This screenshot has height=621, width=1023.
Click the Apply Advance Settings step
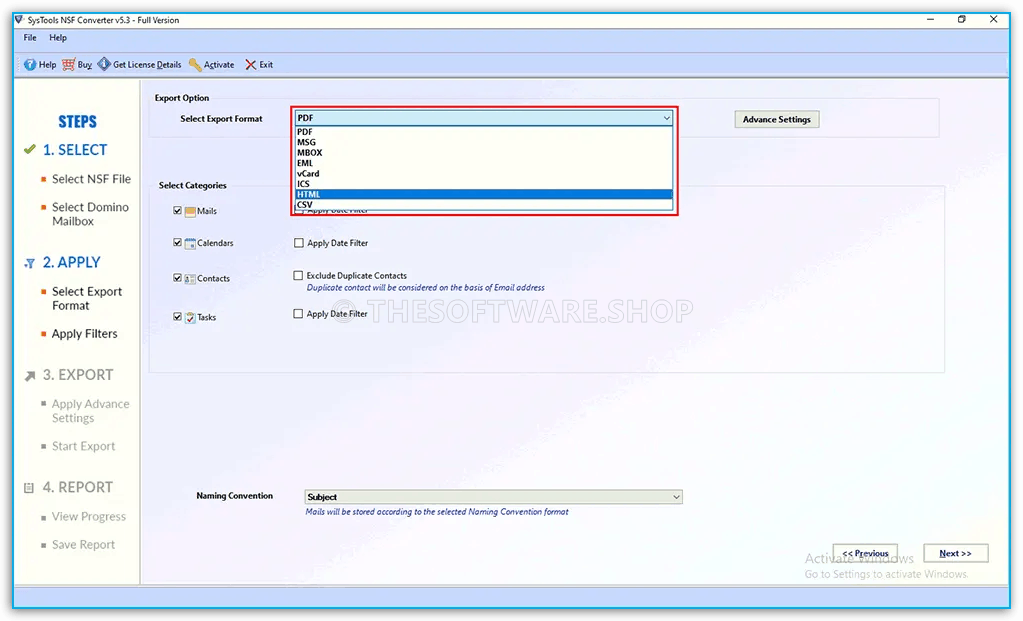pos(91,412)
